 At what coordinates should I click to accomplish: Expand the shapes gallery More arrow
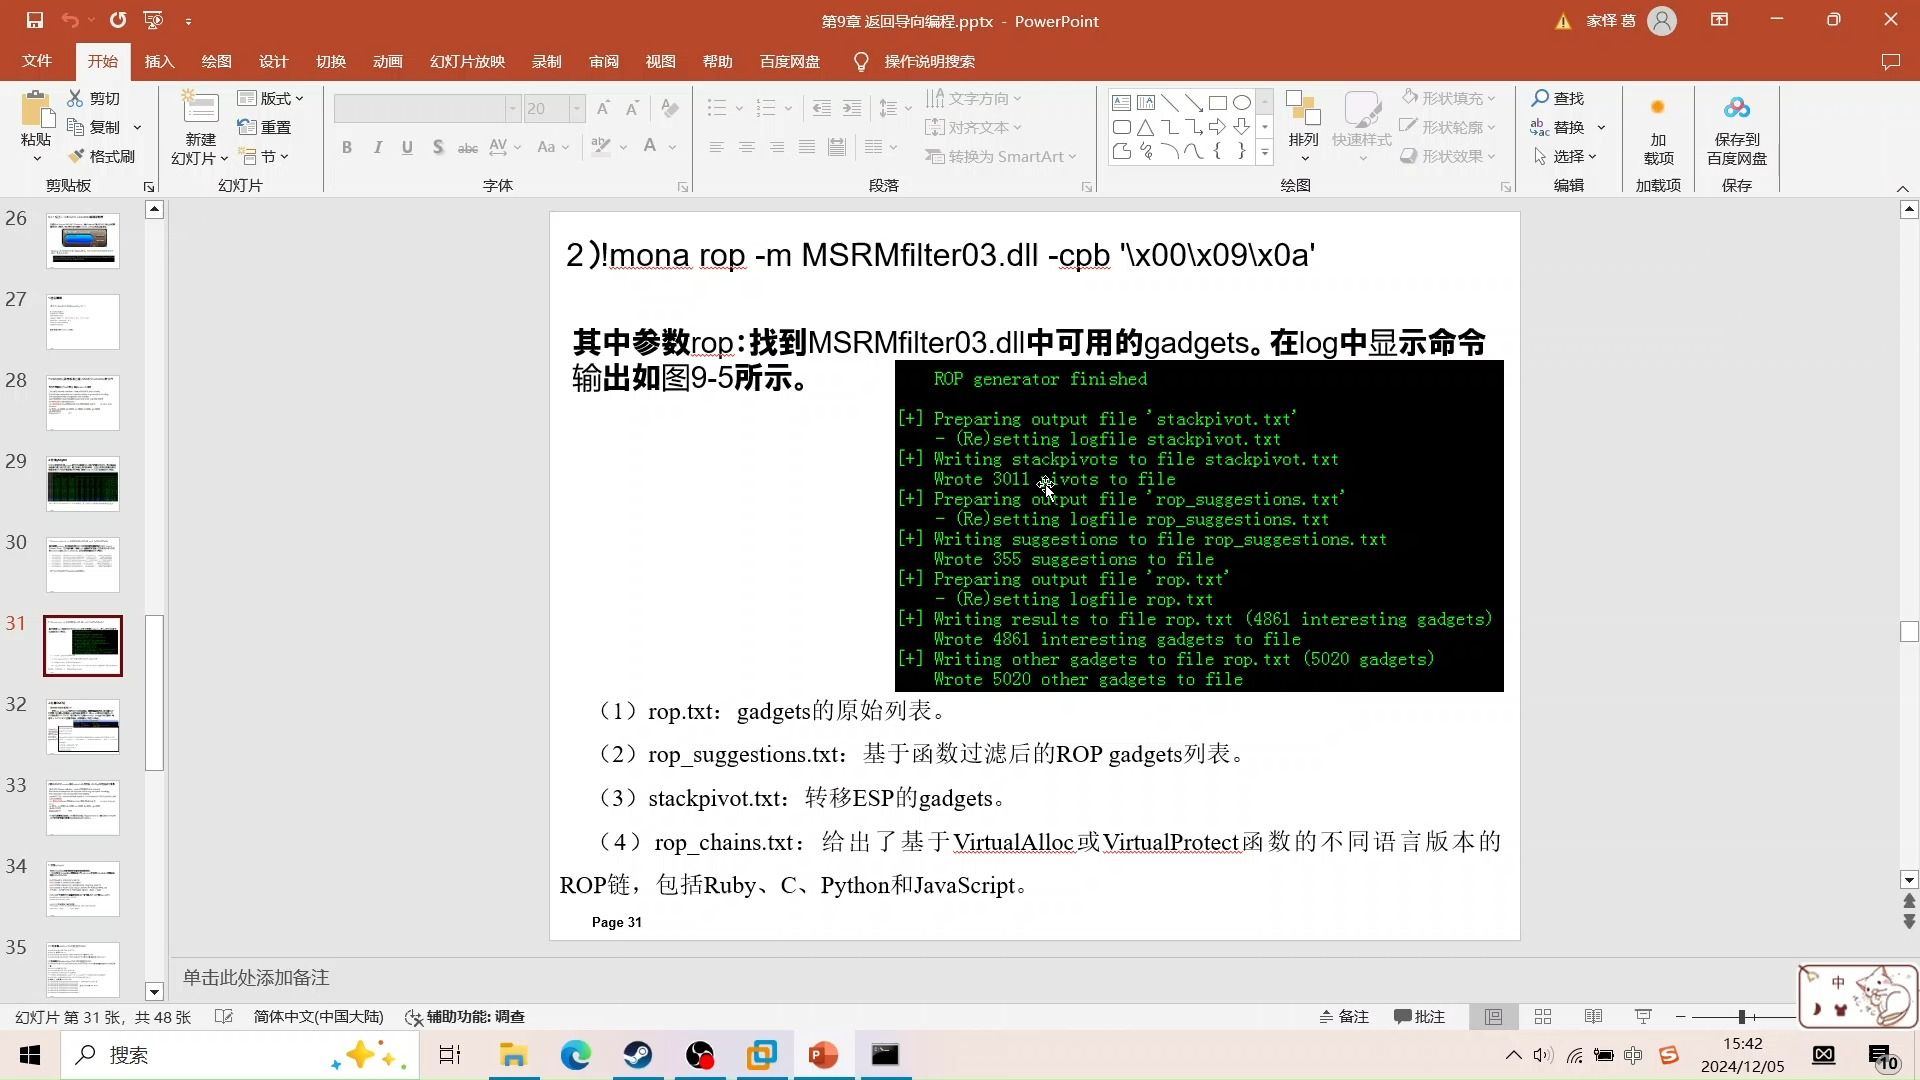click(1264, 153)
